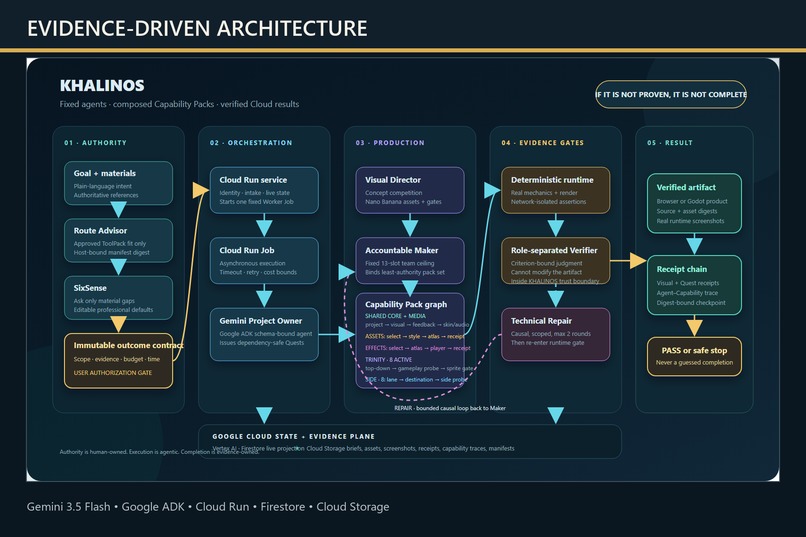Select the 'Role-separated Verifier' card
The width and height of the screenshot is (806, 537).
coord(556,261)
